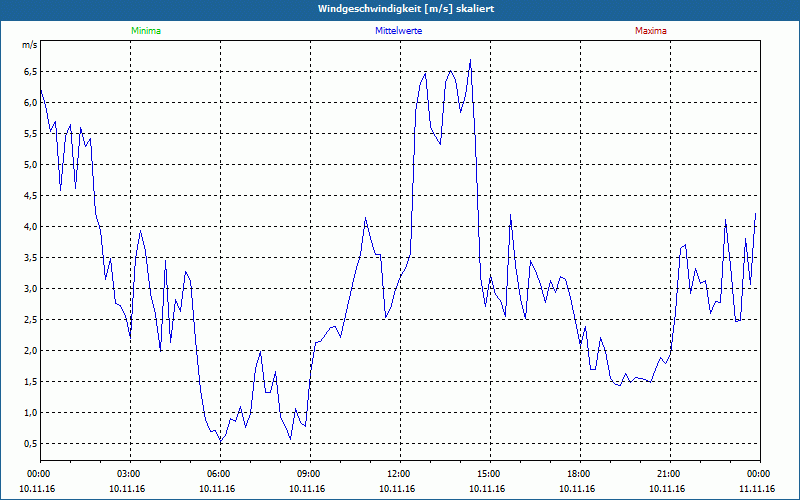Click the 21:00 time axis label
The height and width of the screenshot is (500, 800).
click(x=670, y=474)
